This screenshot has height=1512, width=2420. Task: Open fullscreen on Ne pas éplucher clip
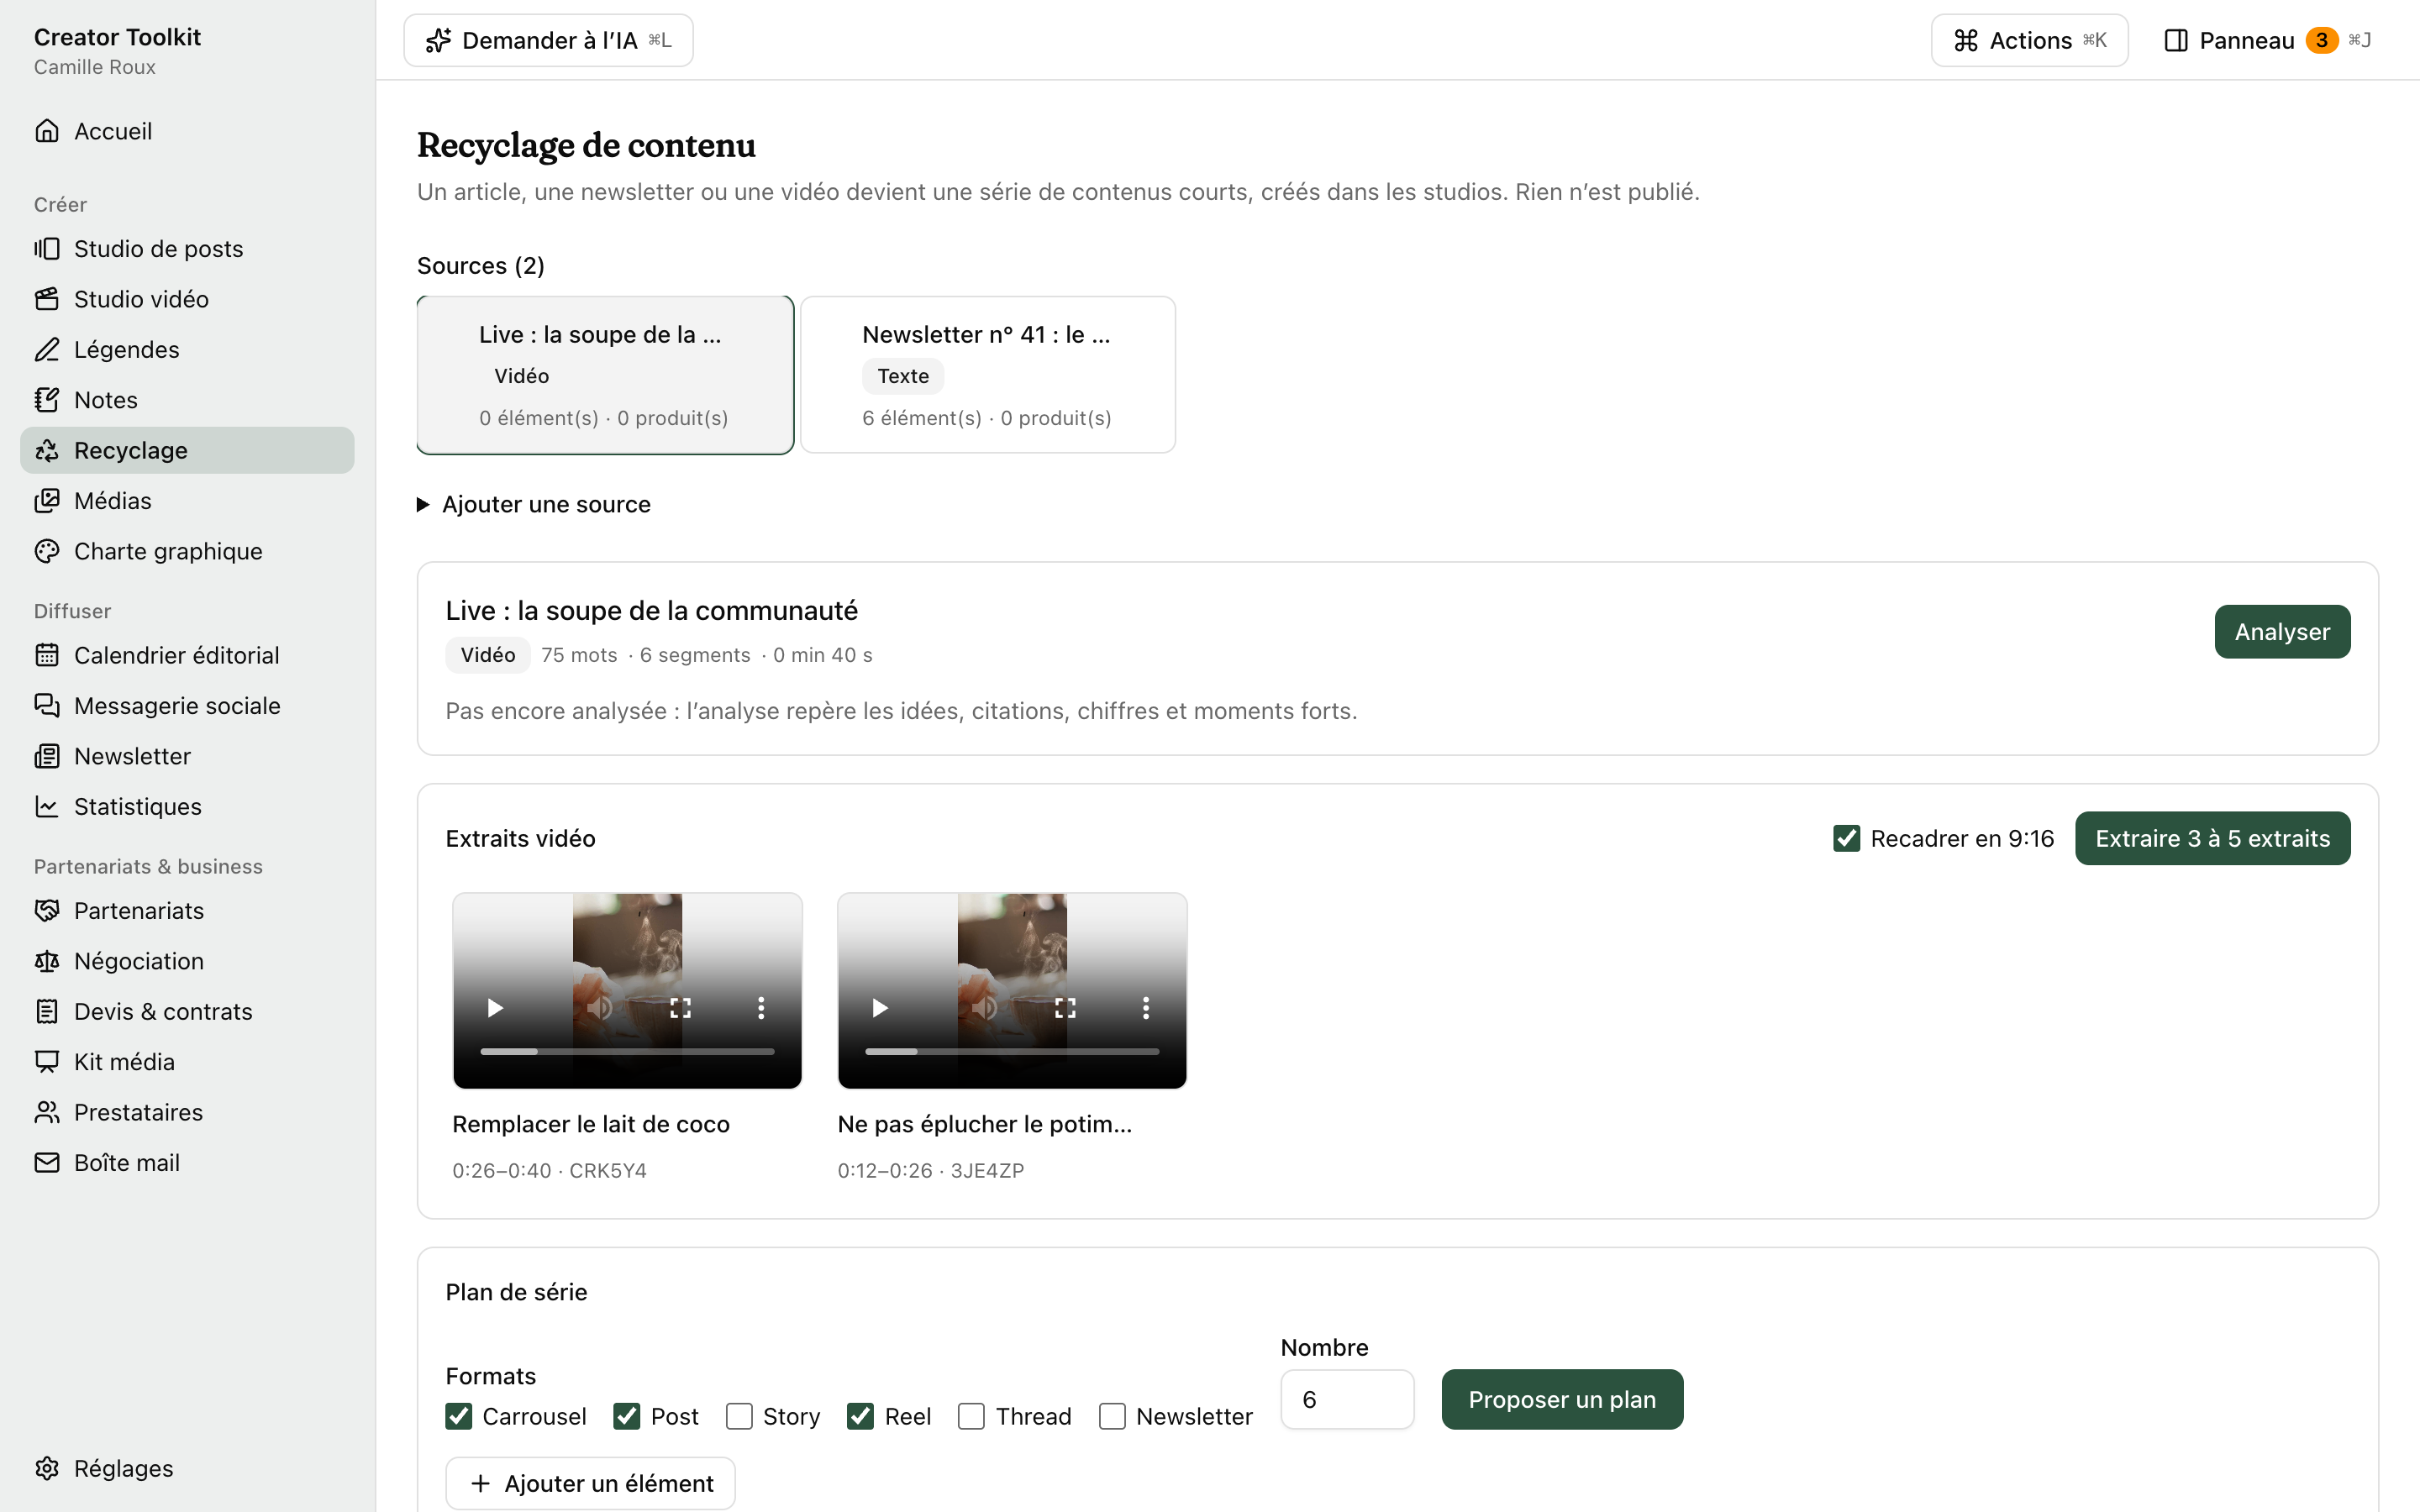(1066, 1008)
